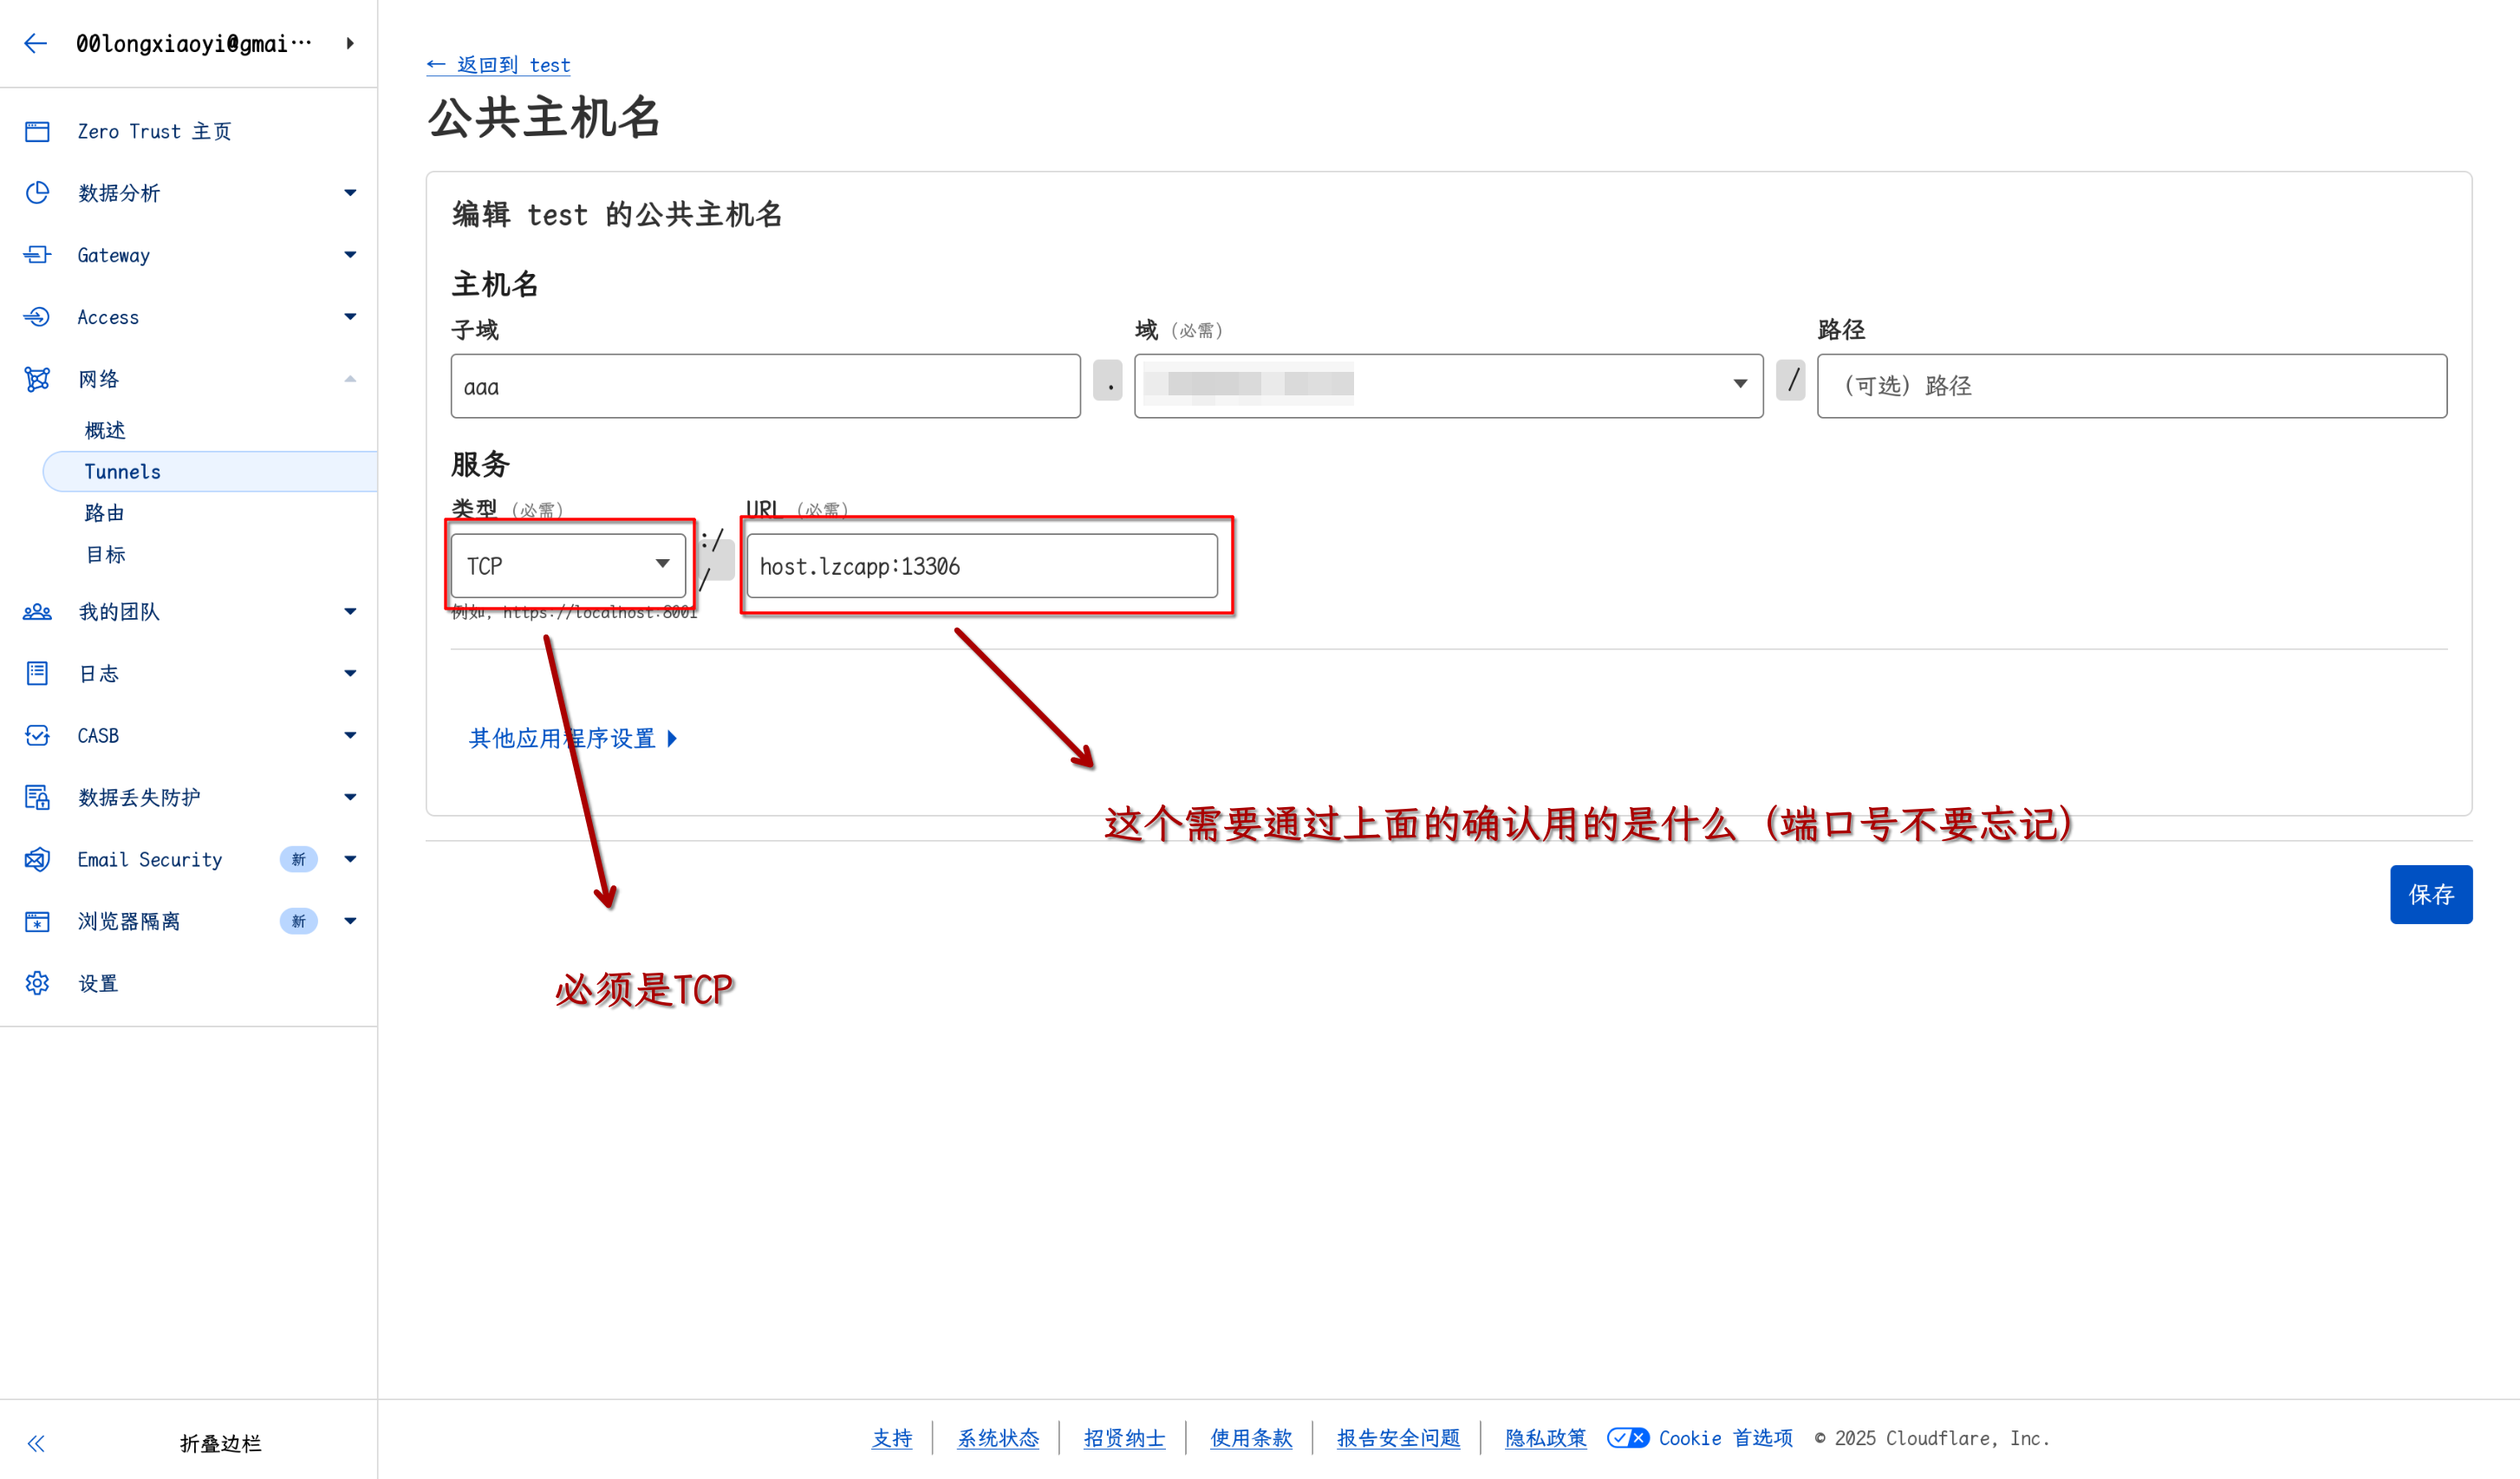2520x1479 pixels.
Task: Click the 新 badge next to Email Security
Action: tap(298, 859)
